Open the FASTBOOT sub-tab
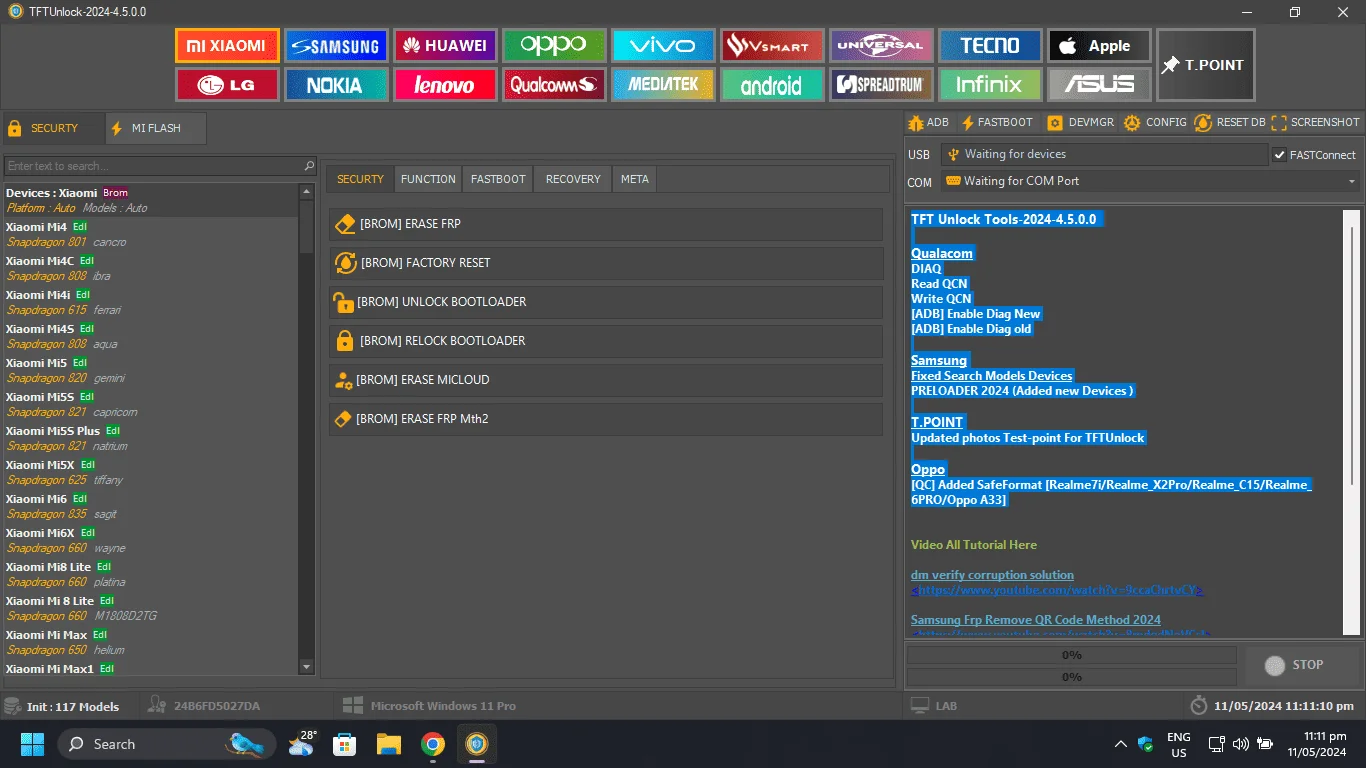 point(498,179)
